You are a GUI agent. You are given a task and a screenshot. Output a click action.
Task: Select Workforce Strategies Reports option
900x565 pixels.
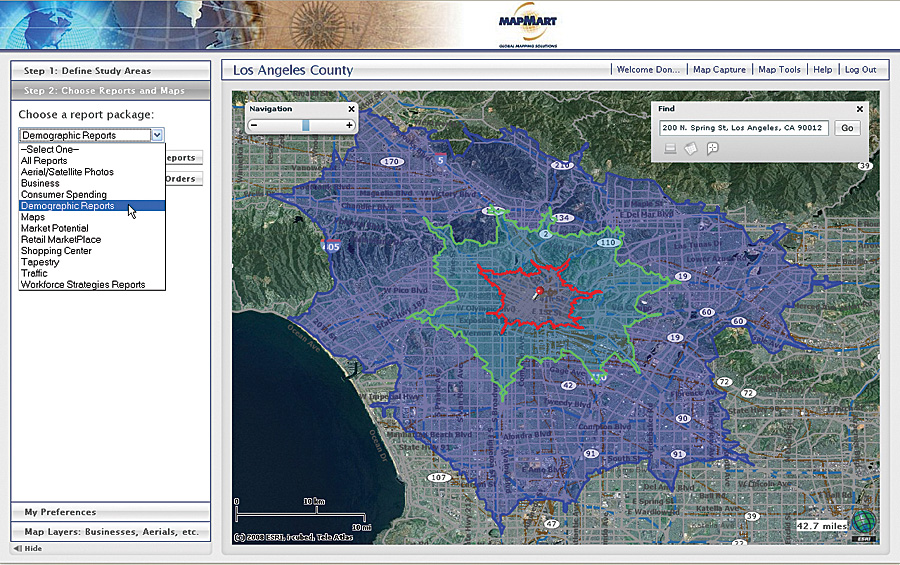[92, 284]
